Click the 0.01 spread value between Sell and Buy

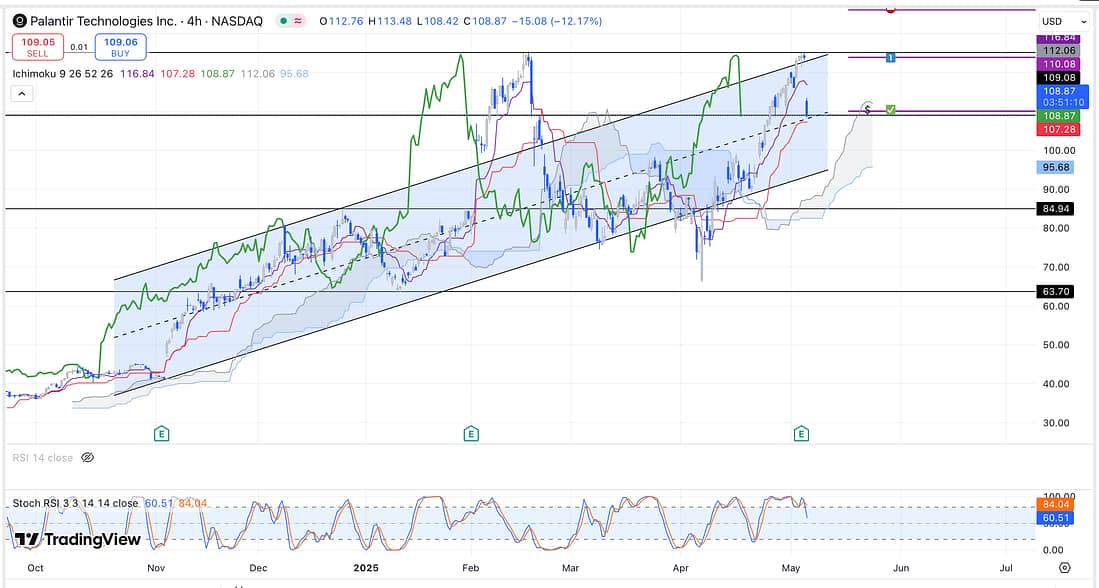coord(79,47)
